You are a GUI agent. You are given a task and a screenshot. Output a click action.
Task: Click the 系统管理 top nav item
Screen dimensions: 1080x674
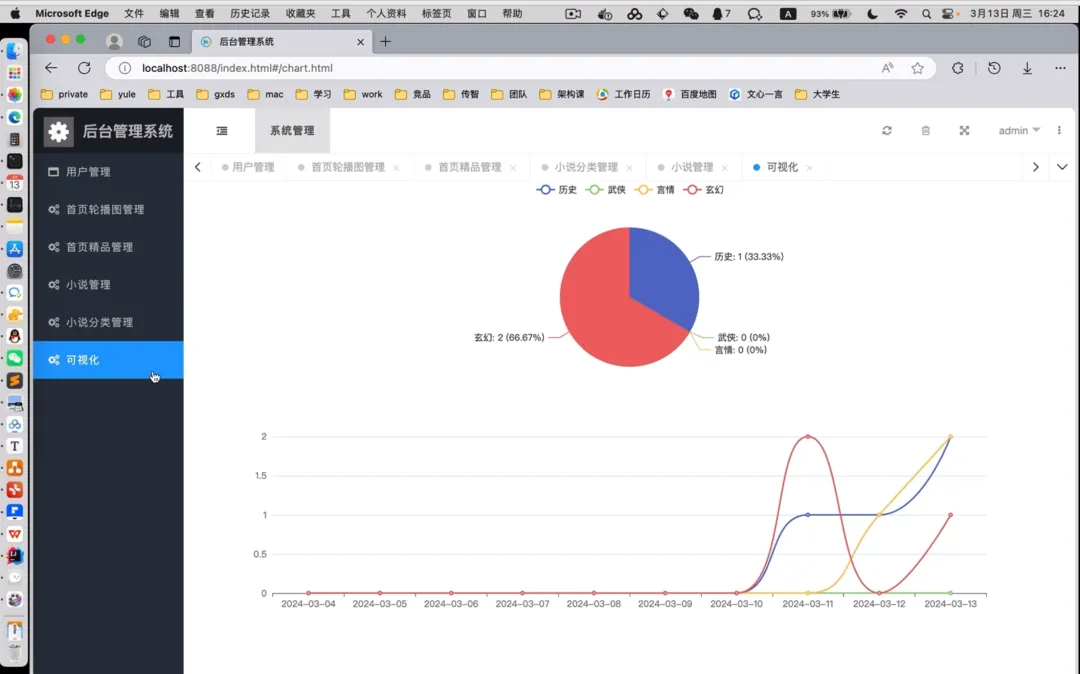point(292,131)
